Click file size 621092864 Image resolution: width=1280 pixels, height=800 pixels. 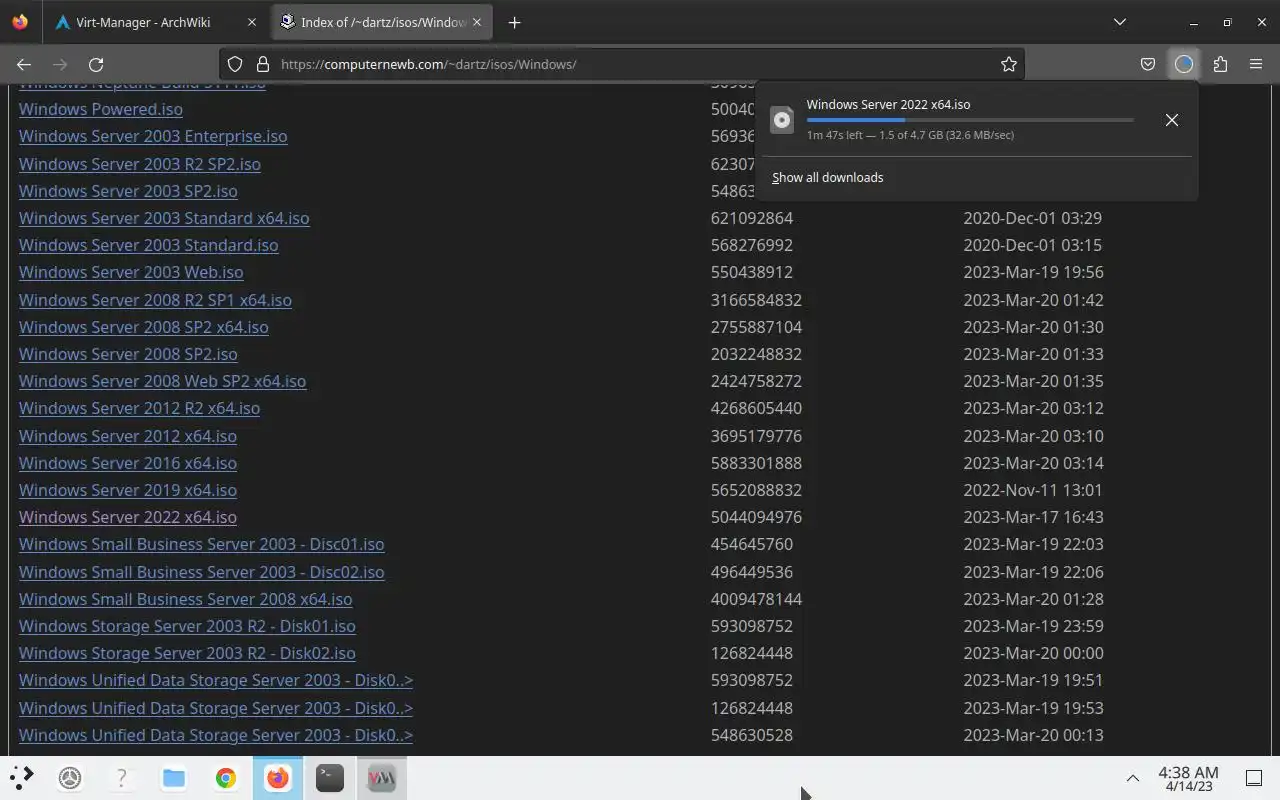752,218
